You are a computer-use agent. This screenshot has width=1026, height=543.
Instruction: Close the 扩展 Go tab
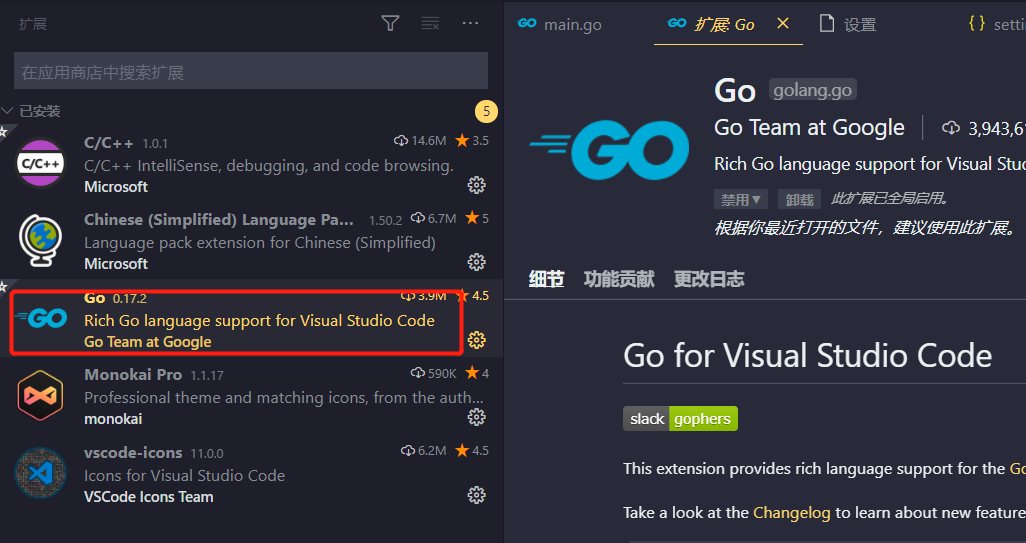click(783, 24)
